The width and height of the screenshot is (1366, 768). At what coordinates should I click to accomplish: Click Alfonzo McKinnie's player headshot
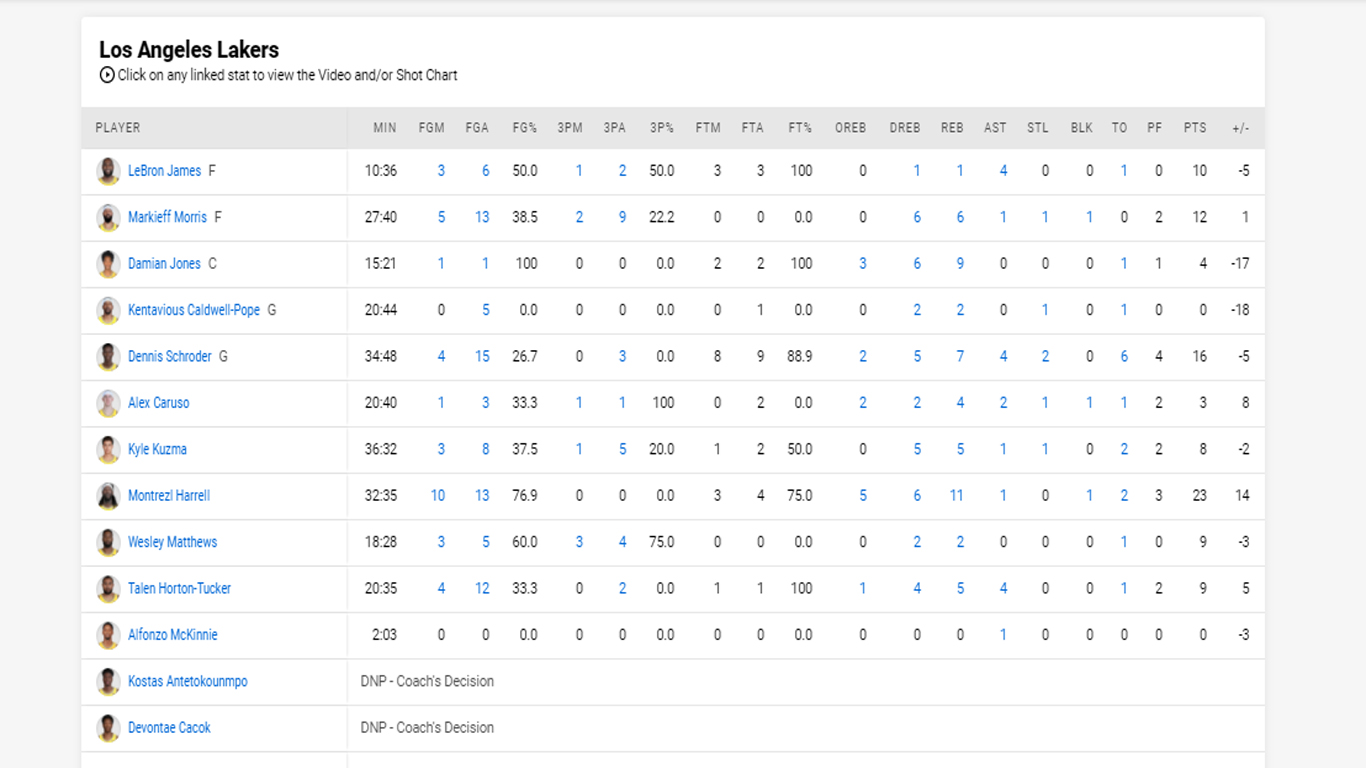coord(108,635)
